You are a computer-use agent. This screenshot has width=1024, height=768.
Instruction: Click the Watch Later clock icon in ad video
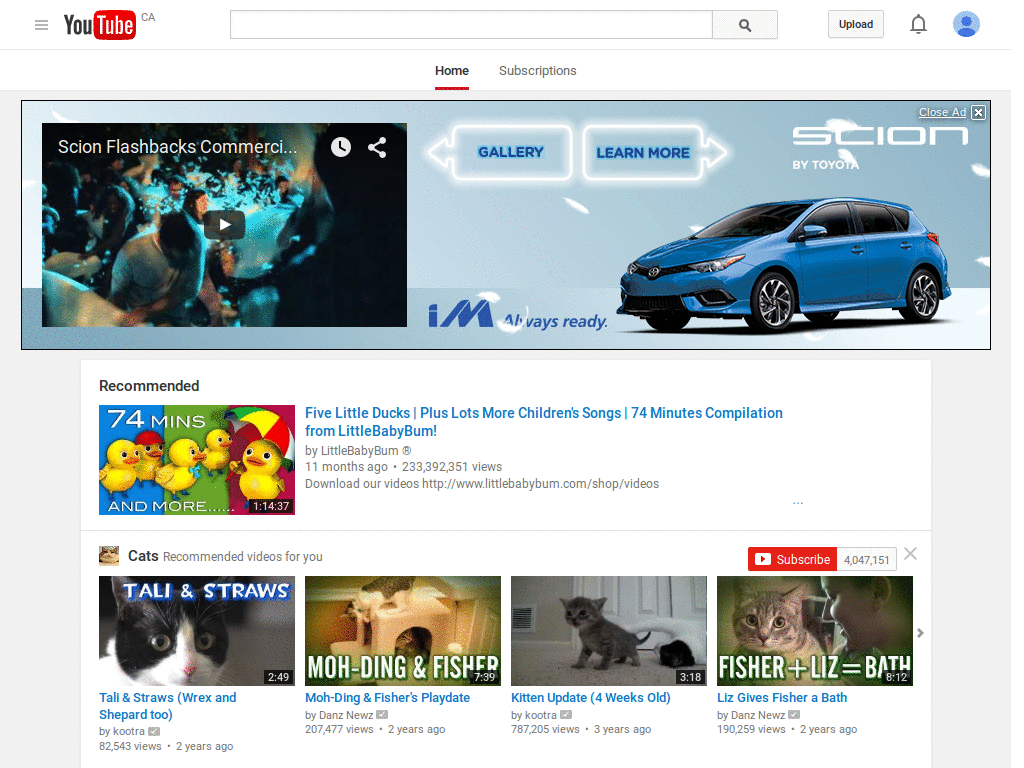click(x=340, y=147)
